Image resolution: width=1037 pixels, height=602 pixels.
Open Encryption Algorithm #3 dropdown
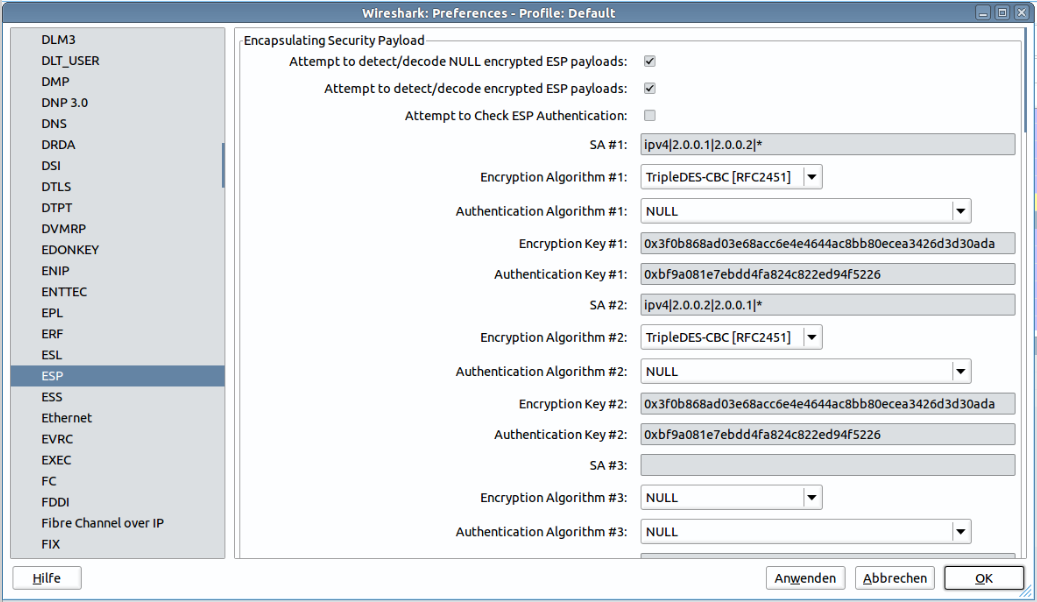tap(731, 497)
